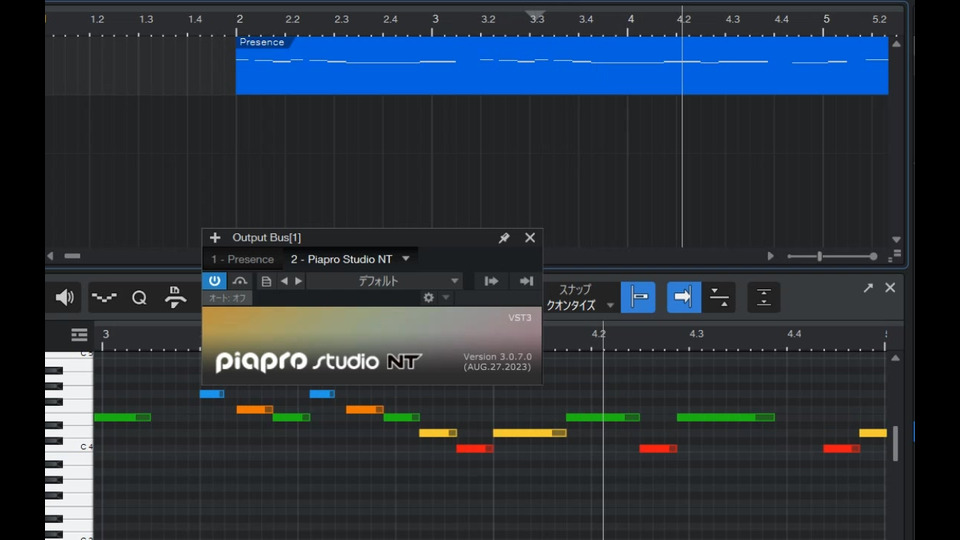
Task: Click the plus icon beside Output Bus[1]
Action: click(x=215, y=238)
